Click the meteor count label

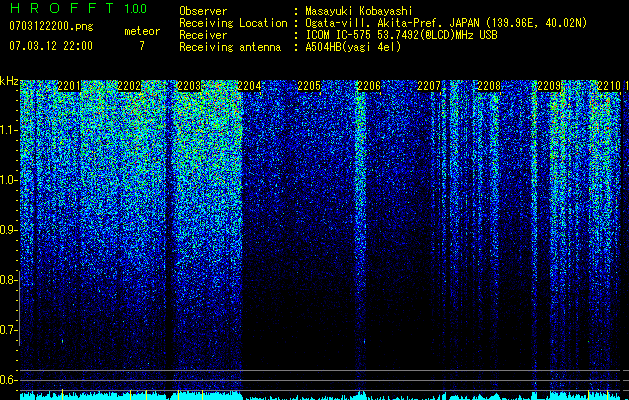pyautogui.click(x=142, y=31)
